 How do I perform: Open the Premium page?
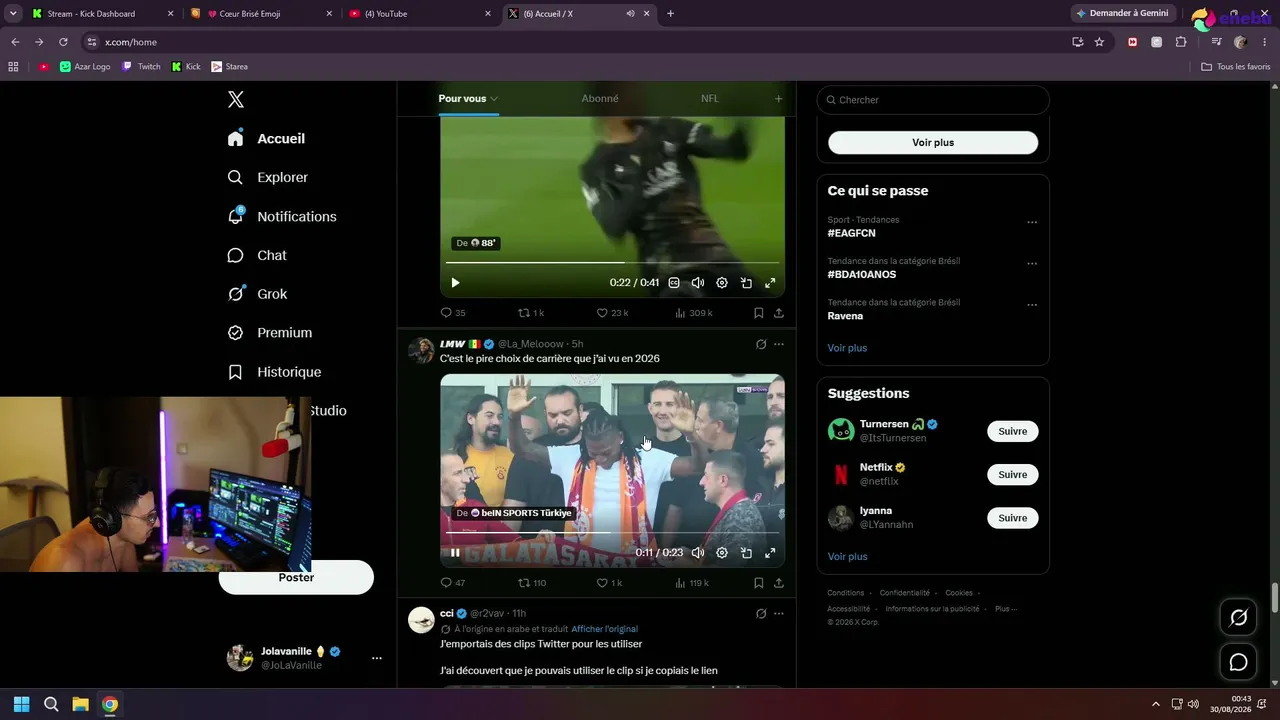[270, 333]
